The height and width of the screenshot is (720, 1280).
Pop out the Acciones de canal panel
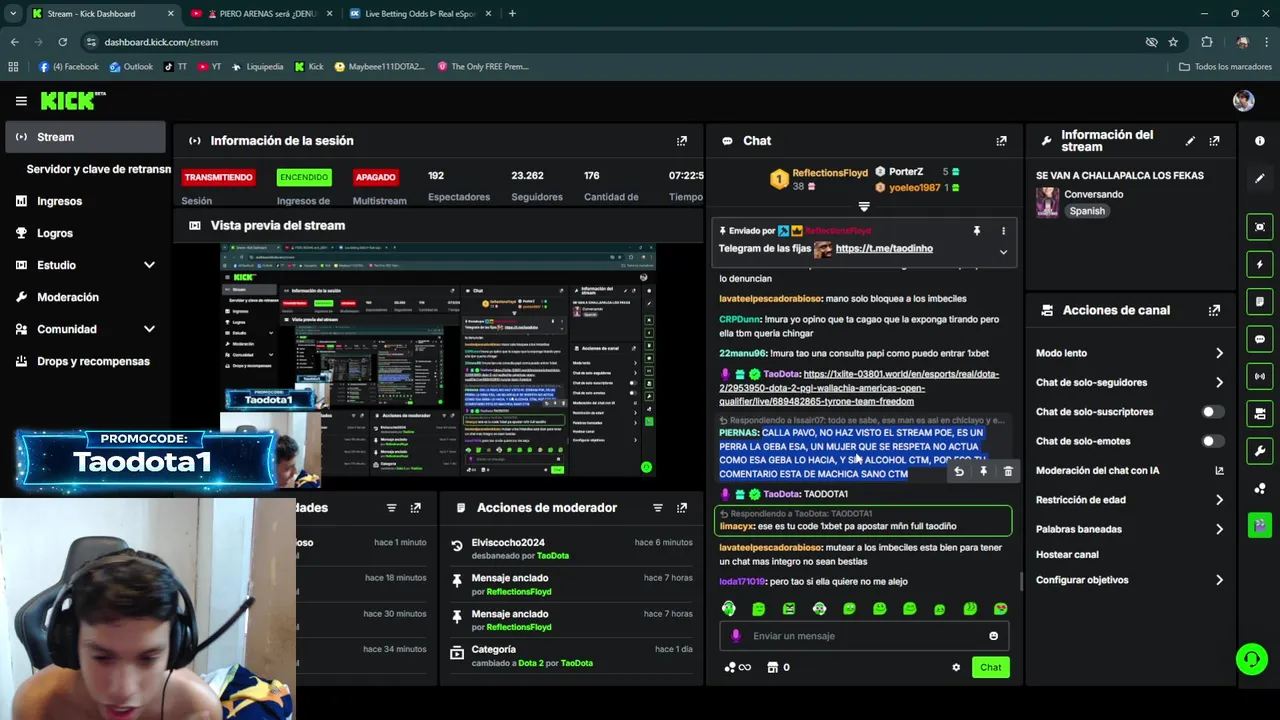(1214, 311)
